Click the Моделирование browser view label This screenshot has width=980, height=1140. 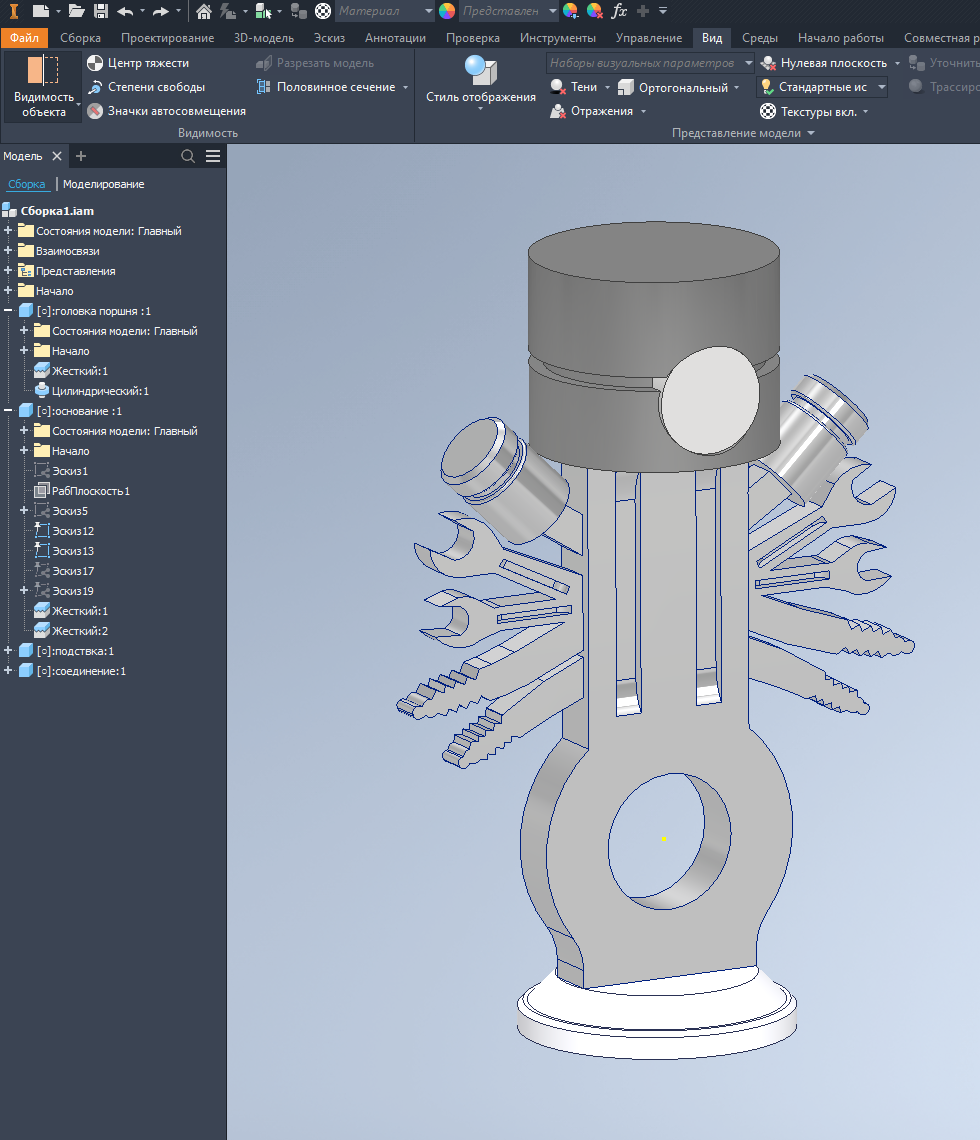pyautogui.click(x=103, y=185)
